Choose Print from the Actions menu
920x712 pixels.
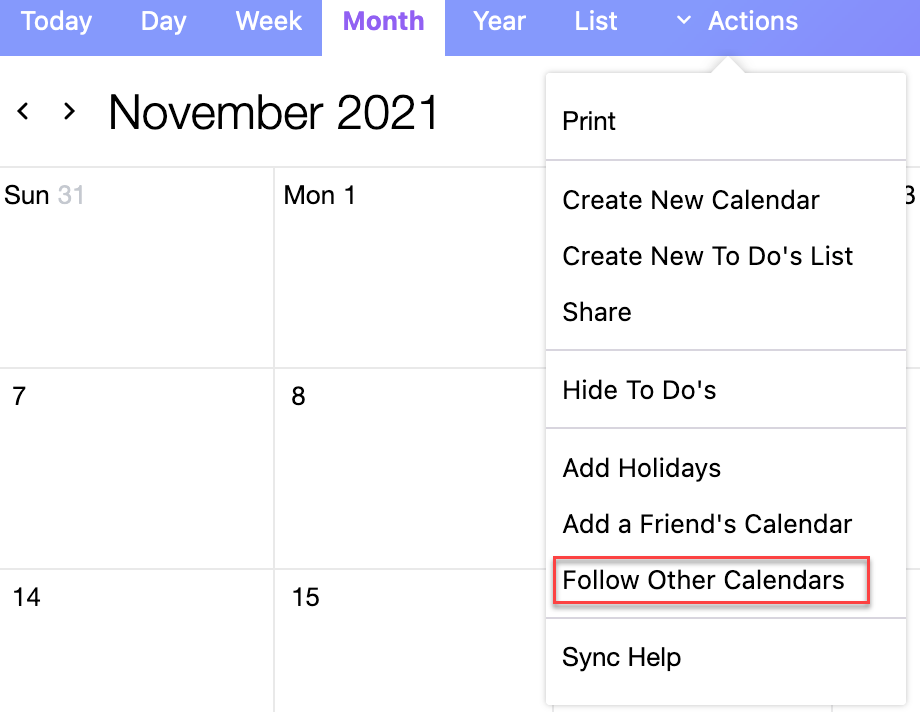tap(589, 121)
